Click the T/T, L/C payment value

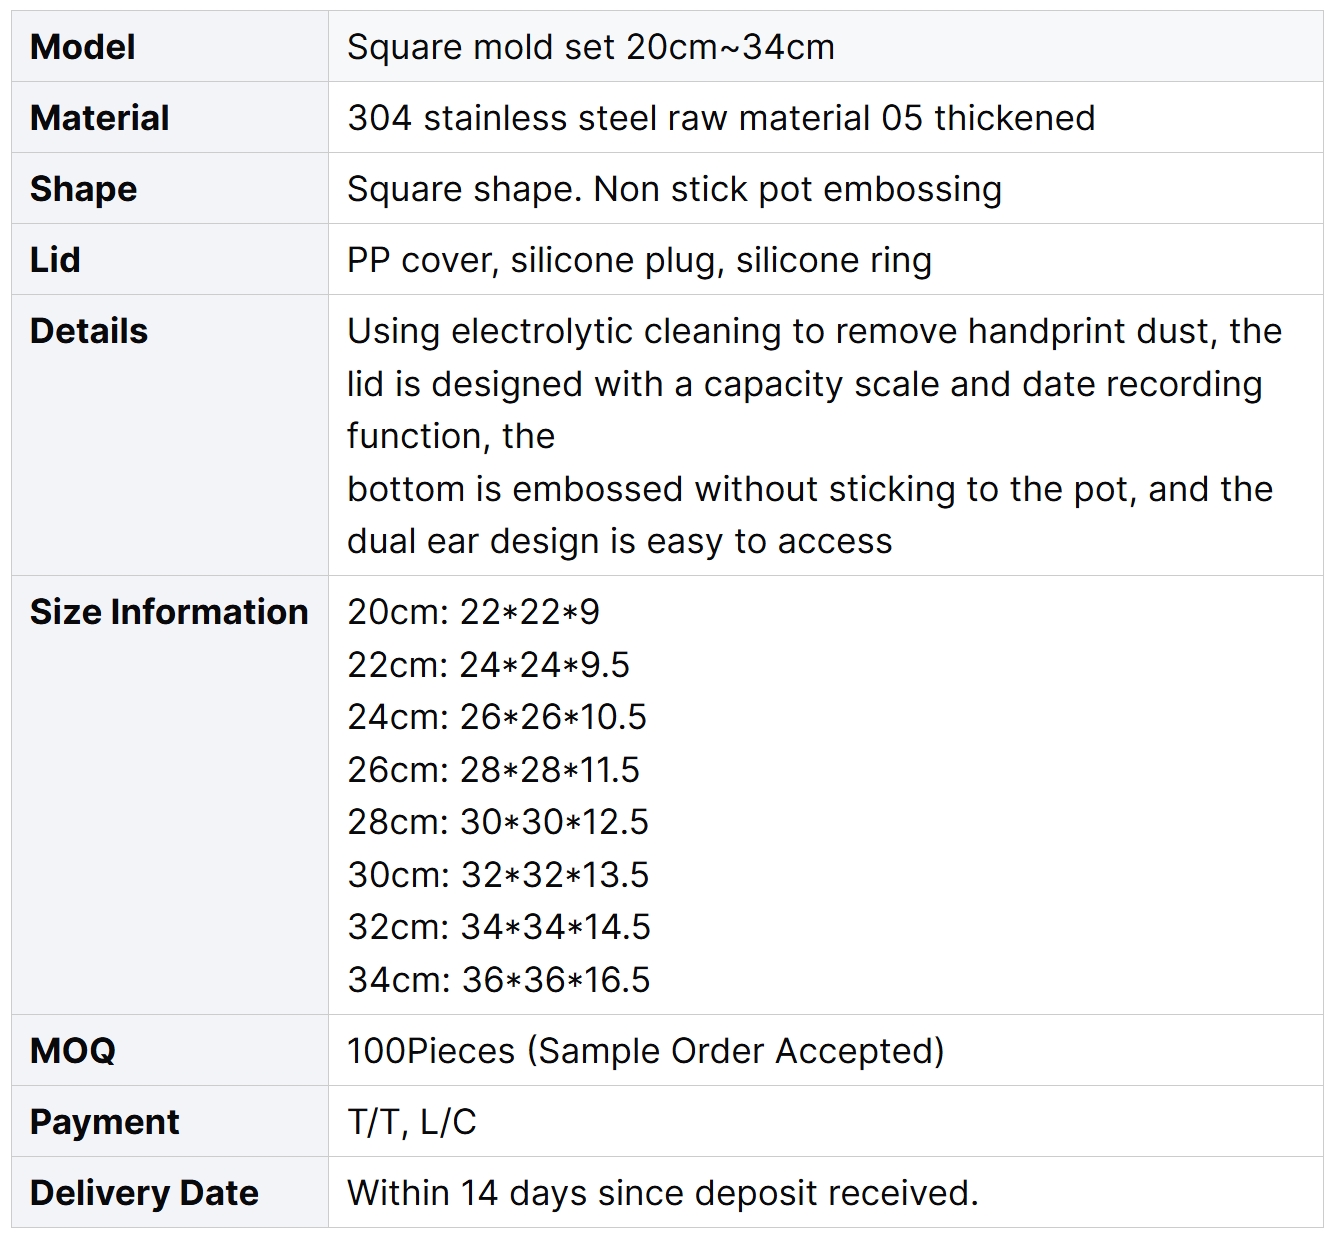click(412, 1122)
